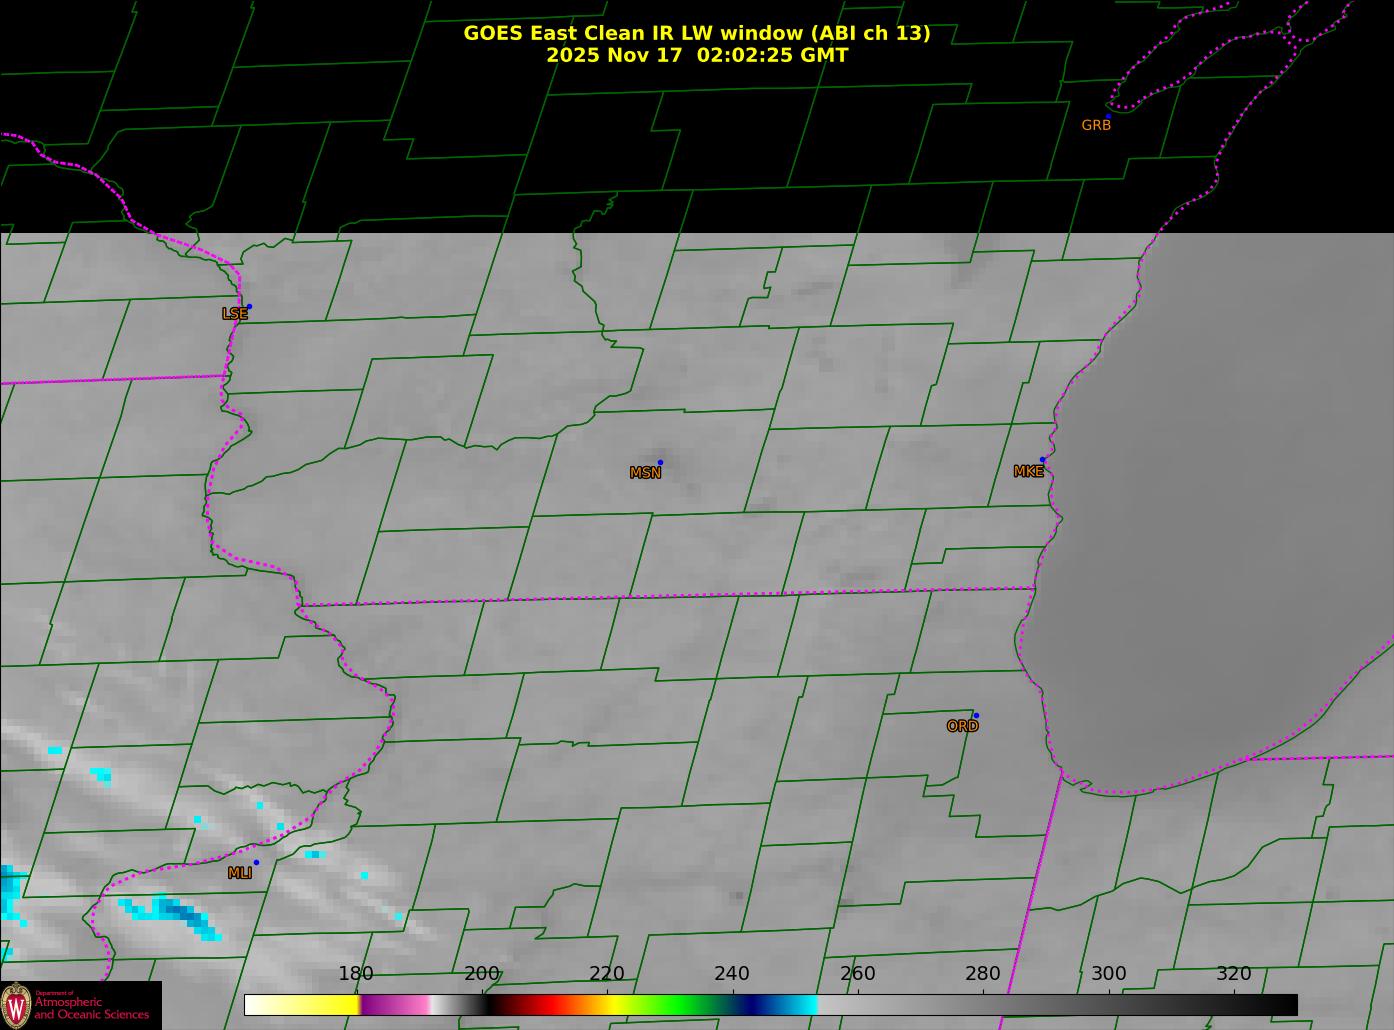Click the GRB station label
This screenshot has width=1394, height=1030.
tap(1096, 125)
